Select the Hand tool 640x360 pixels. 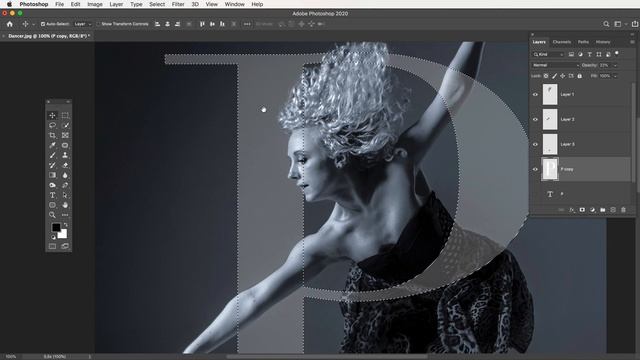pos(65,205)
